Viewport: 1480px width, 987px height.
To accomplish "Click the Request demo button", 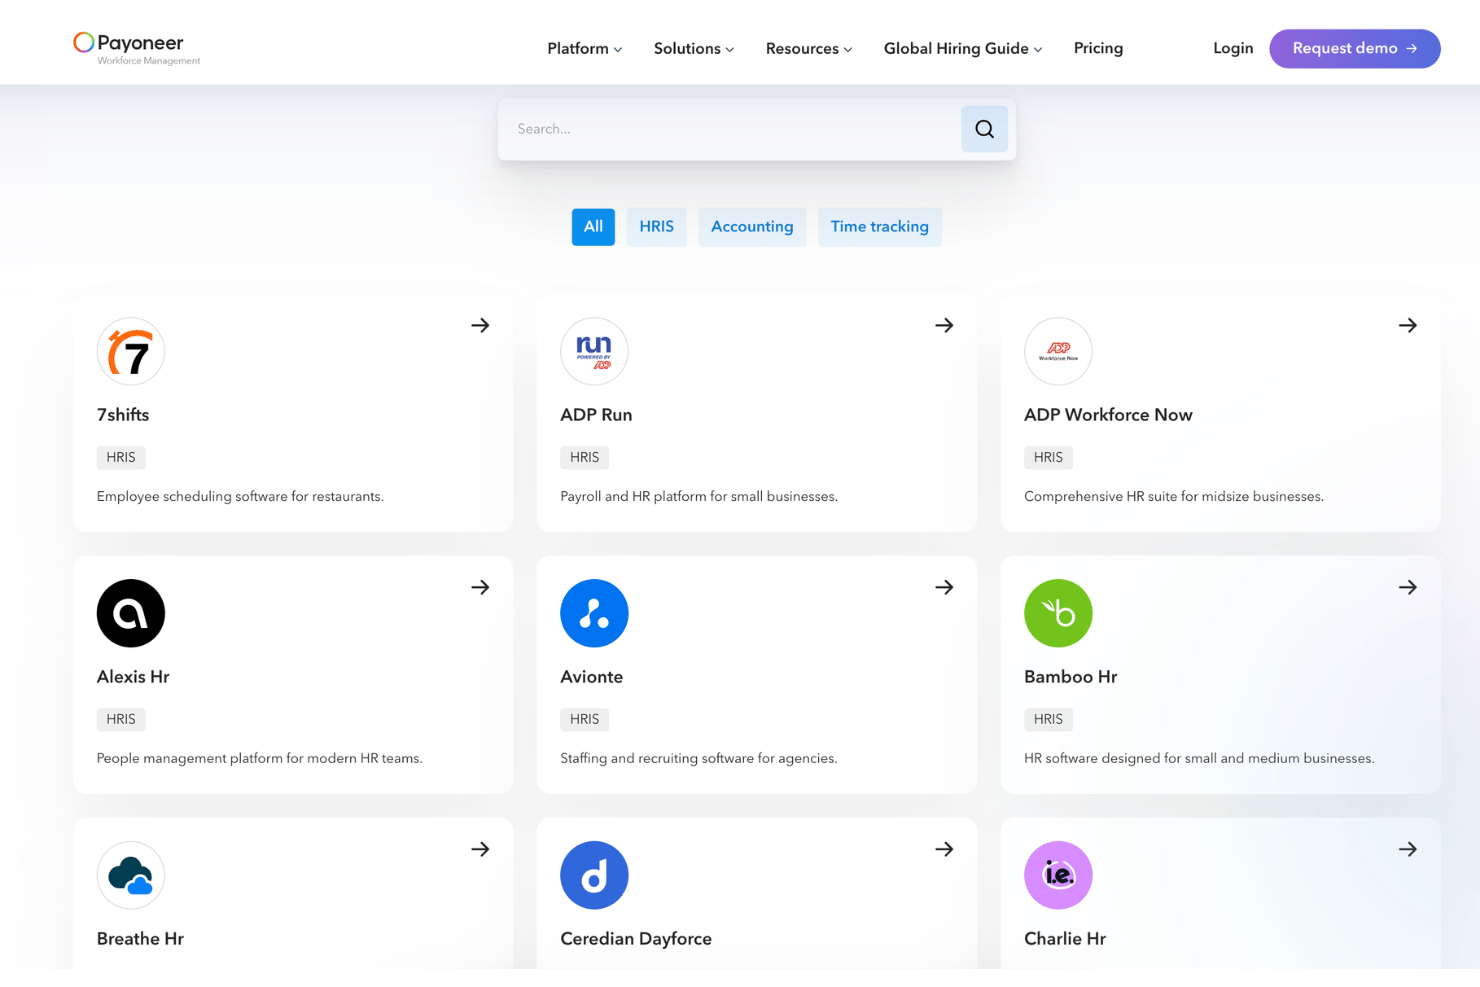I will [1355, 48].
